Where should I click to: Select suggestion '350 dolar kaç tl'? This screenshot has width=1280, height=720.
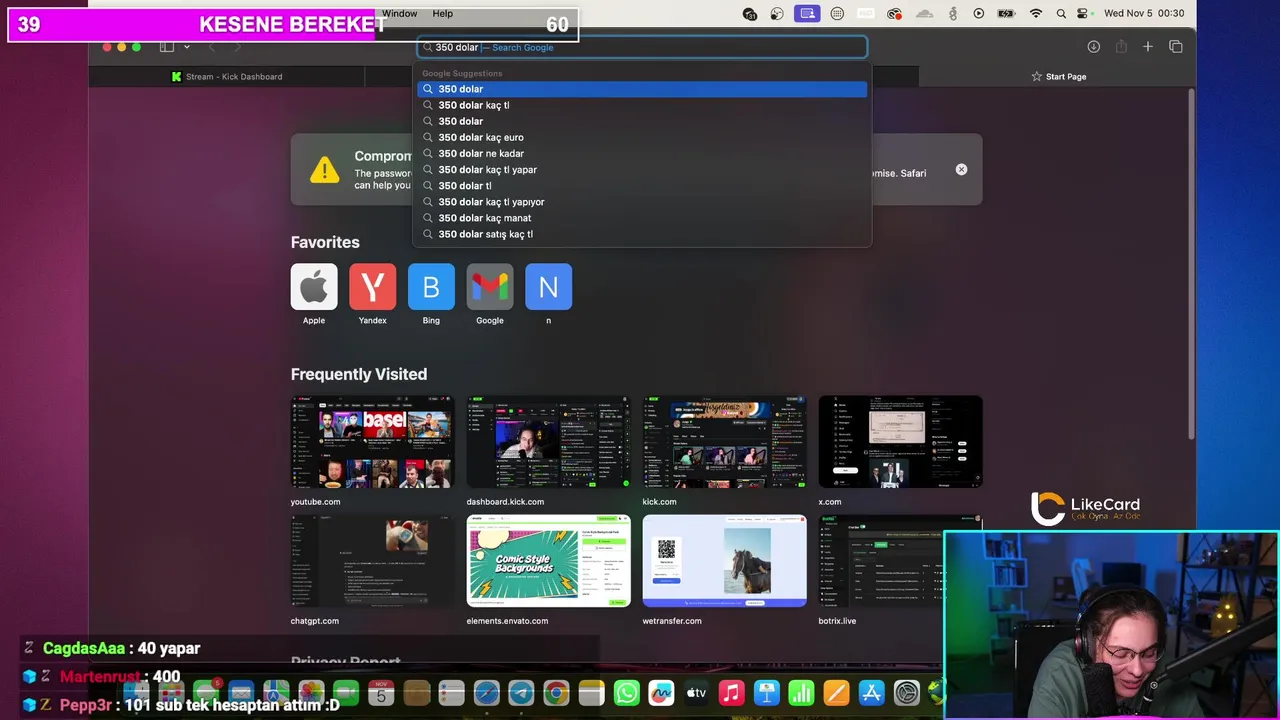642,105
